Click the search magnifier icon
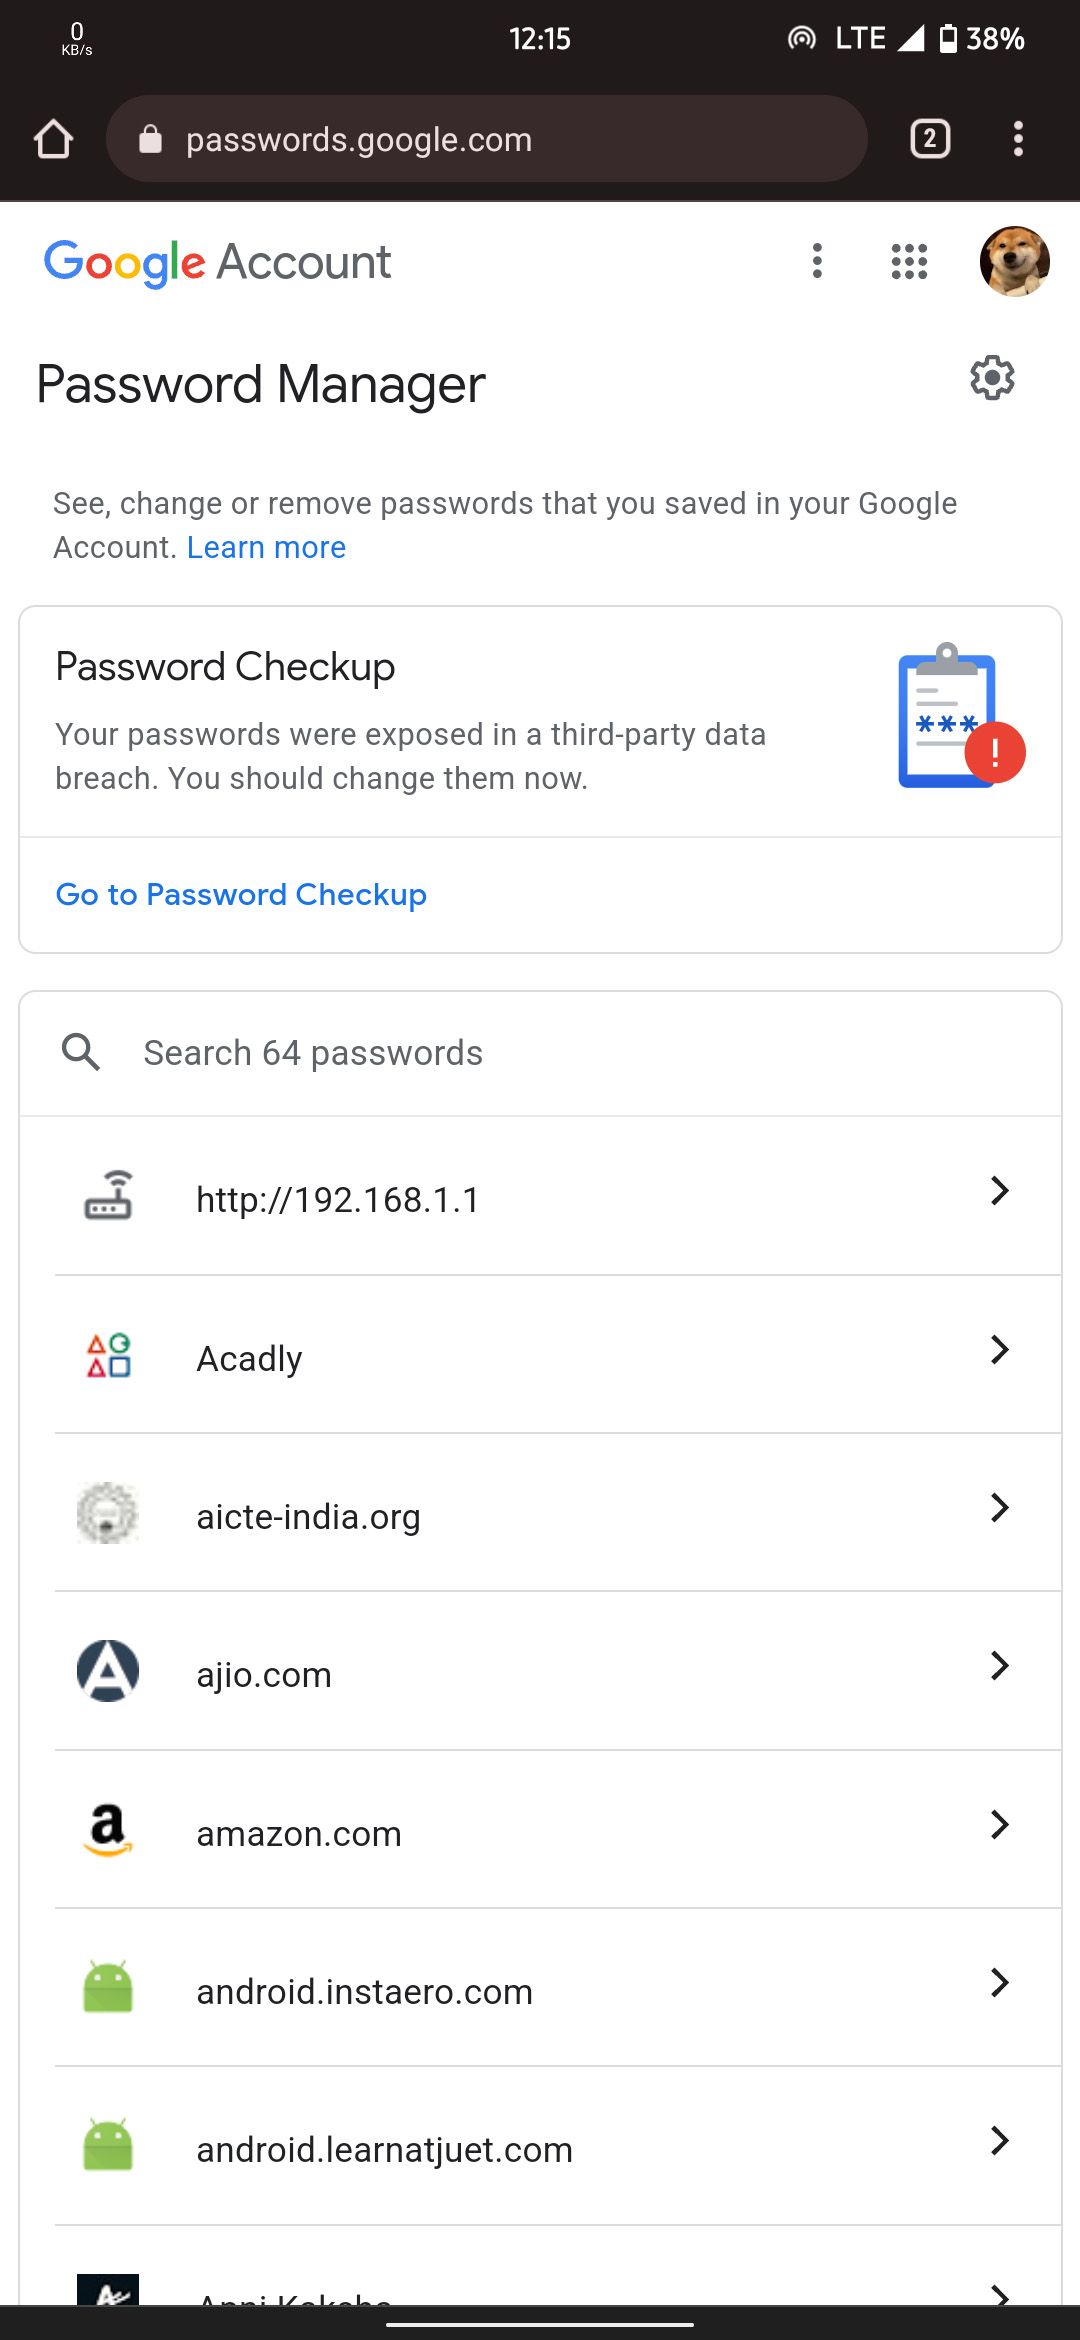The image size is (1080, 2340). [x=80, y=1052]
